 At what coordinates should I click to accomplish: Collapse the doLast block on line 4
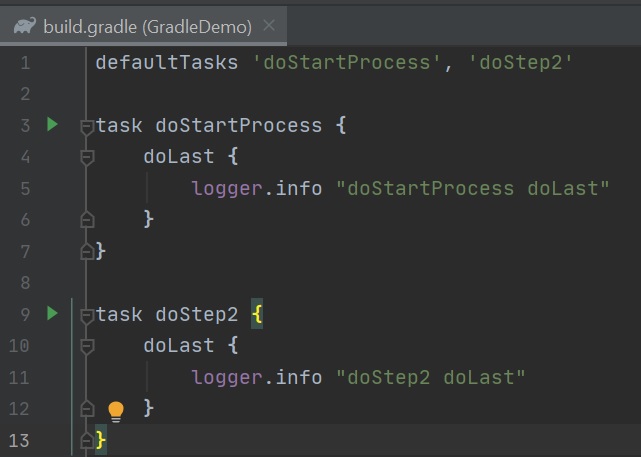pyautogui.click(x=87, y=157)
